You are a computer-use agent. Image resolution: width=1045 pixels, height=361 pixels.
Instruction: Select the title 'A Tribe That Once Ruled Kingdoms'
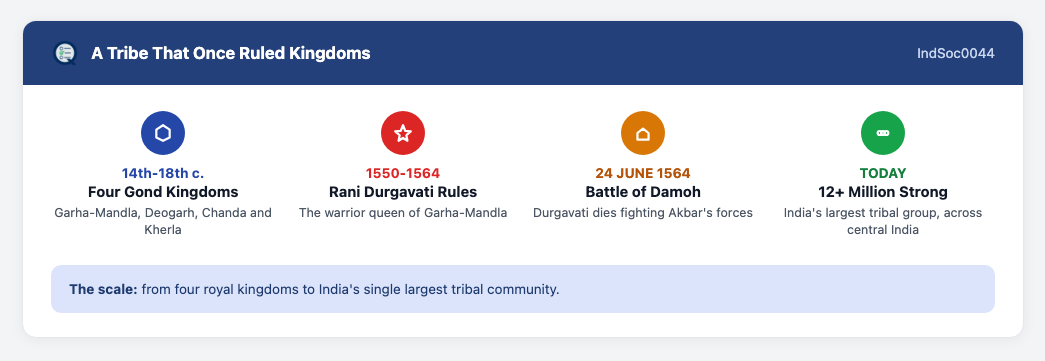click(x=231, y=53)
